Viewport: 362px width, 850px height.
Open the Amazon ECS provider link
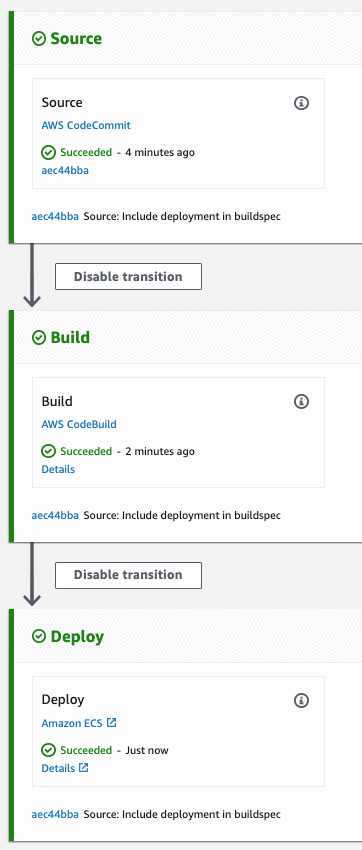click(72, 723)
